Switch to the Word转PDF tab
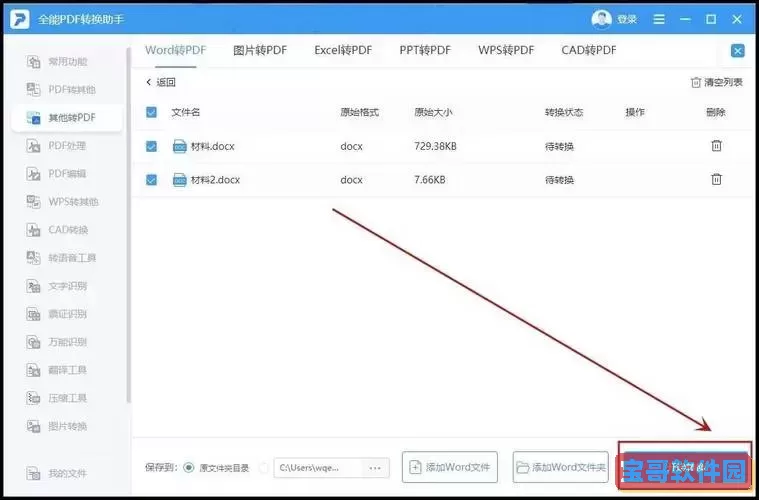Screen dimensions: 759x500 click(x=176, y=50)
